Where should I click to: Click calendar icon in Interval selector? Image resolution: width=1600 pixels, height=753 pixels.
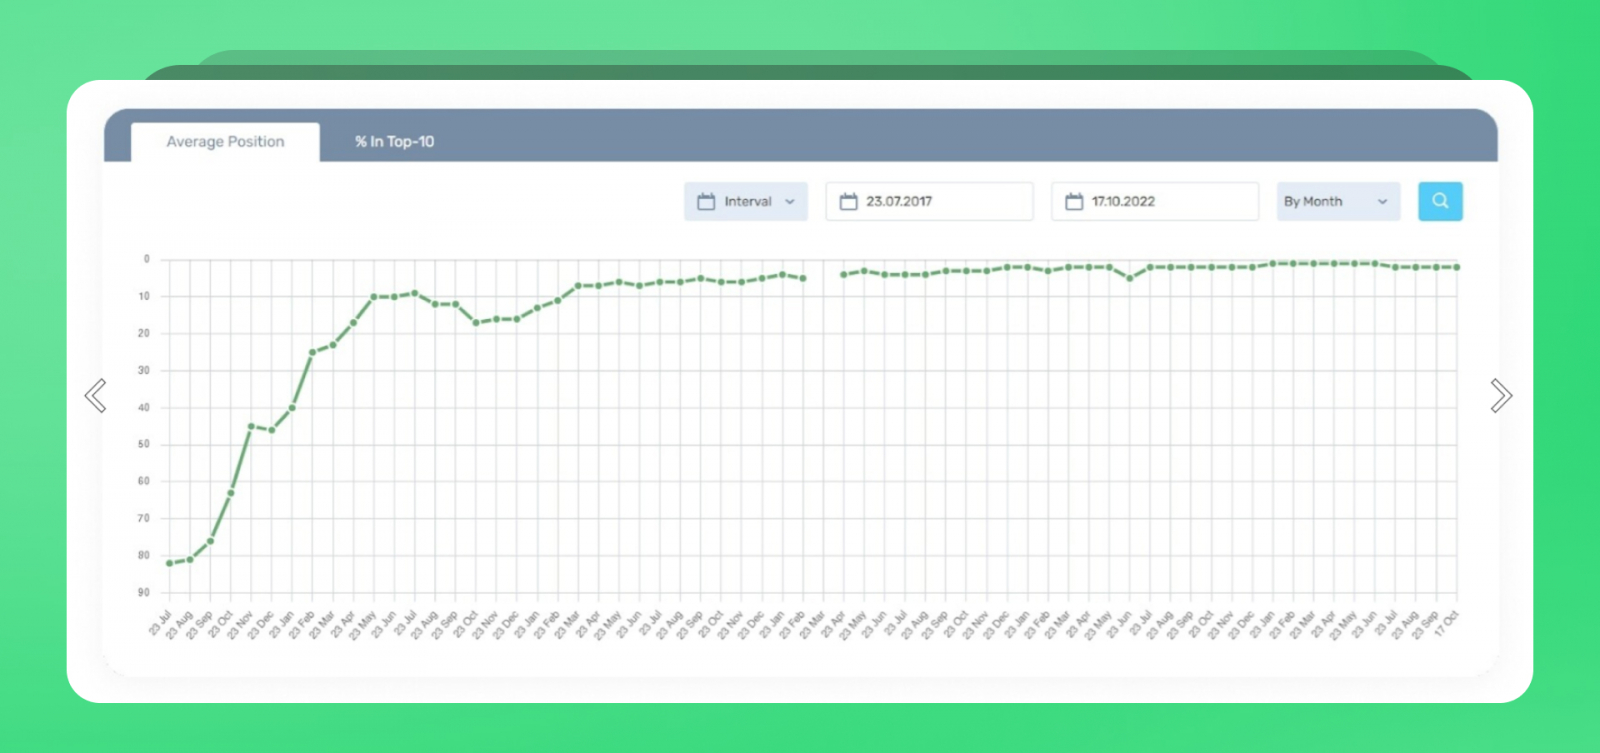706,201
